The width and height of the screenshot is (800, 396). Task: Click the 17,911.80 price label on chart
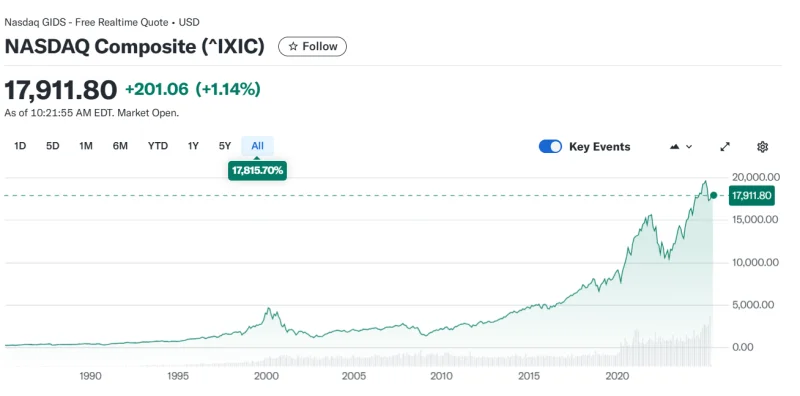click(x=752, y=195)
